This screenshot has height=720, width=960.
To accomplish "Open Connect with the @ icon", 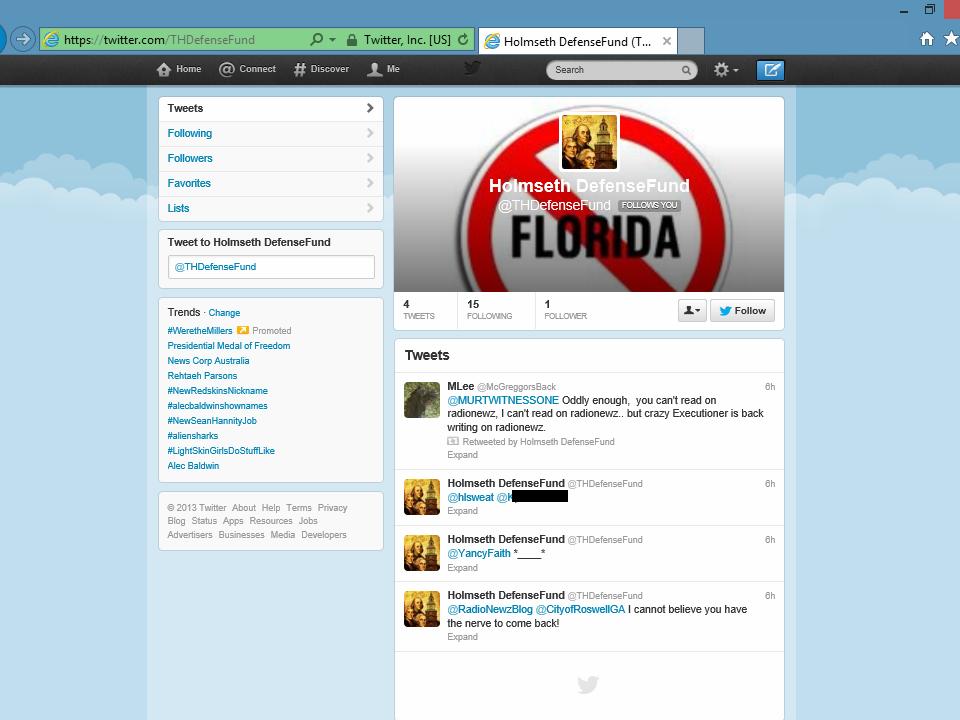I will [x=227, y=69].
